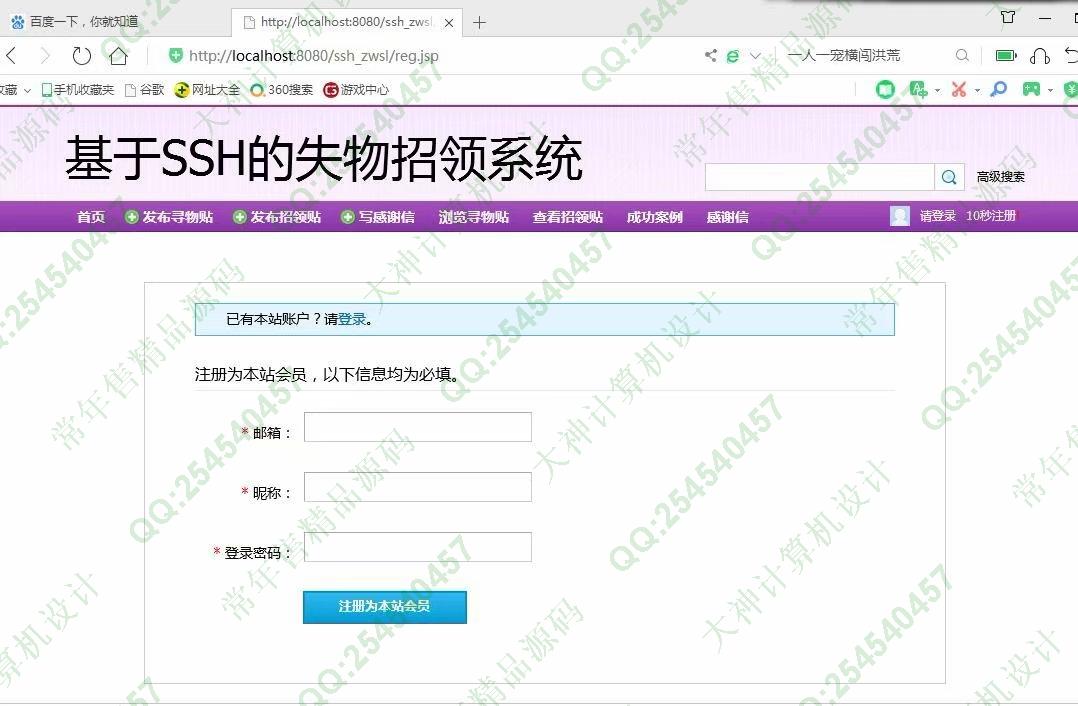Click the green security shield in address bar
This screenshot has height=706, width=1078.
175,56
